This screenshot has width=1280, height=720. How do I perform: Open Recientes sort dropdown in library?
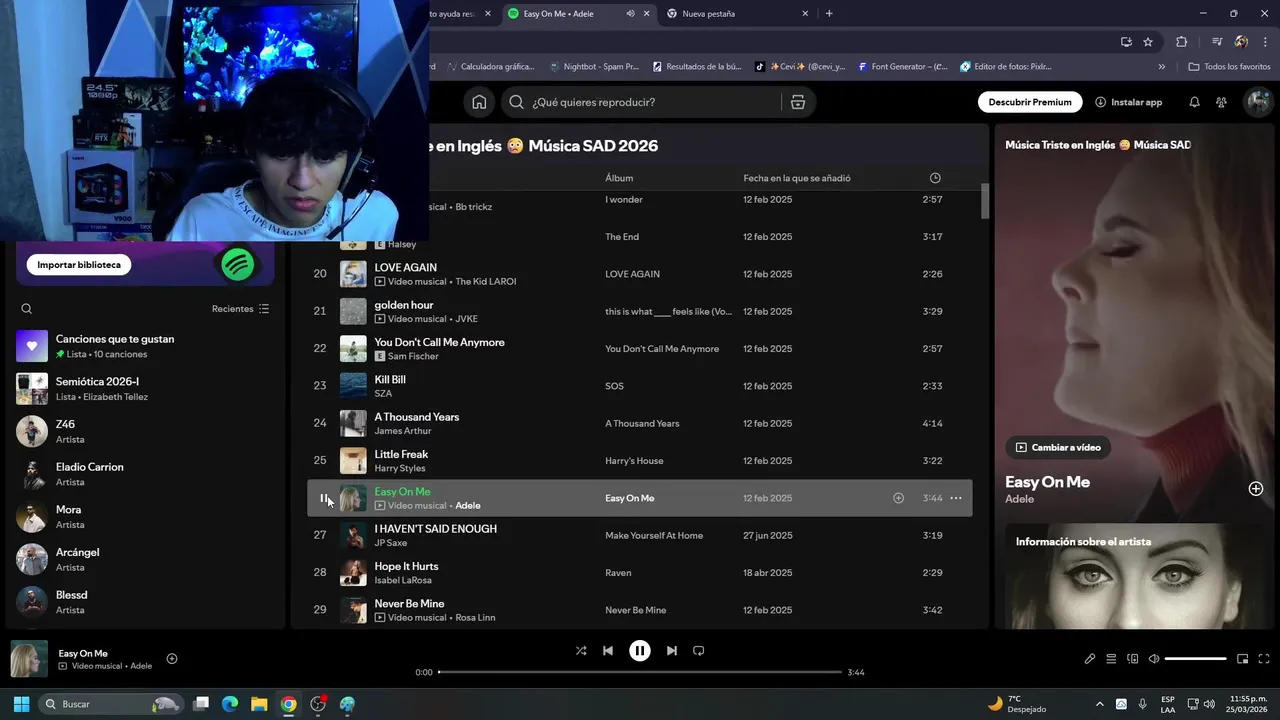pos(241,309)
